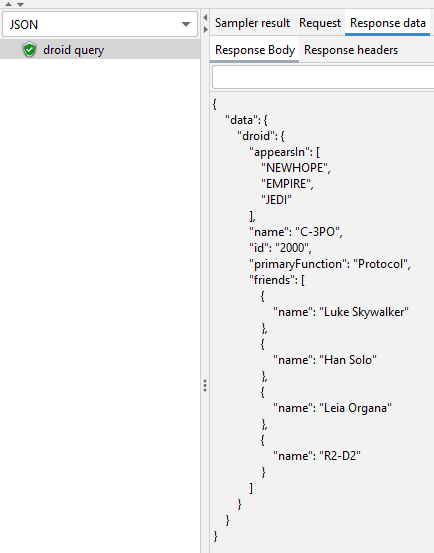Click the small down triangle above the JSON combo
This screenshot has height=553, width=434.
[20, 4]
